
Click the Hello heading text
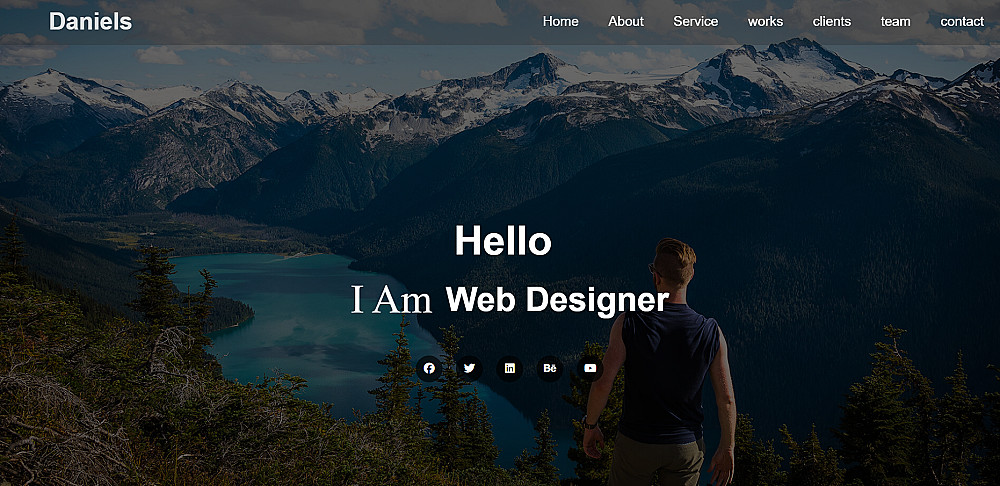503,242
